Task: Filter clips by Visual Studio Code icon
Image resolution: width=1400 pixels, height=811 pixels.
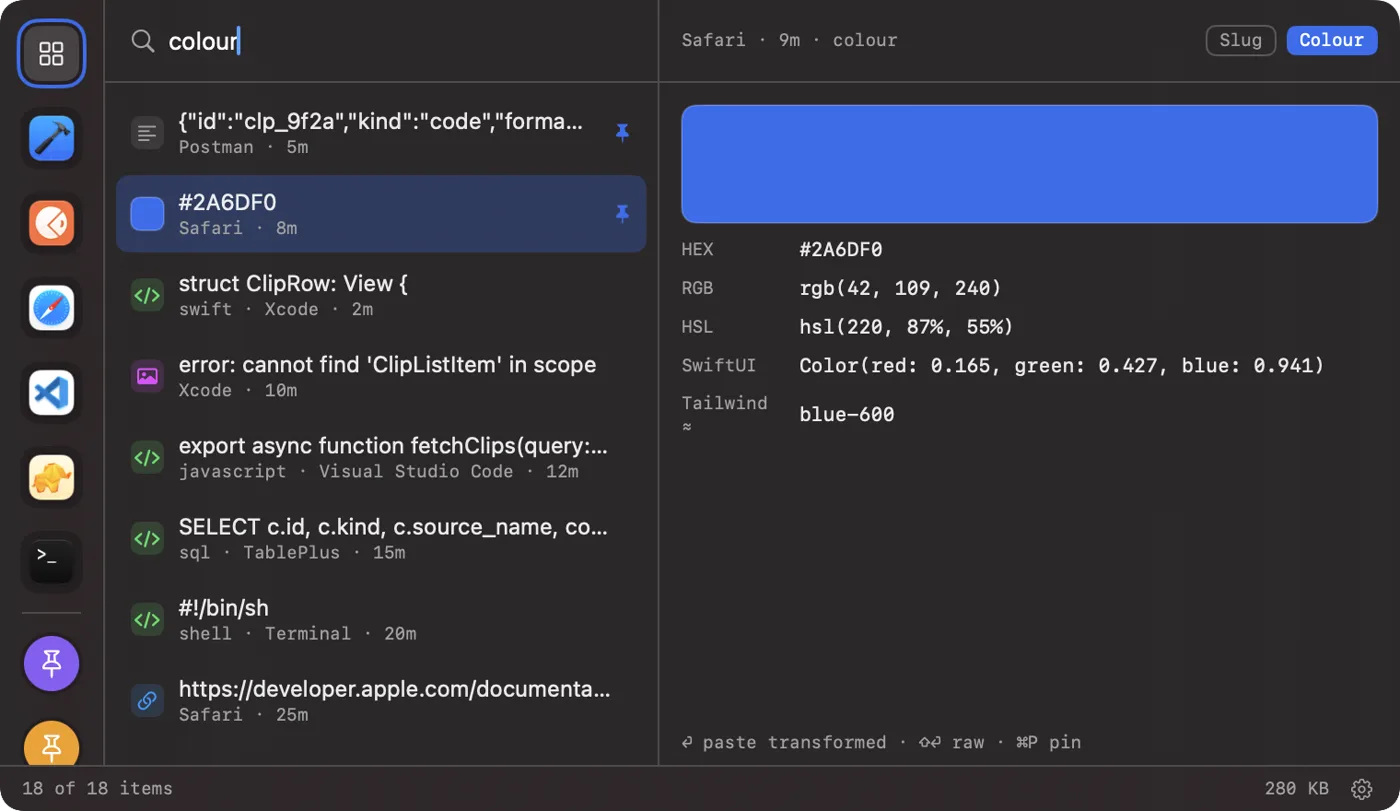Action: (52, 393)
